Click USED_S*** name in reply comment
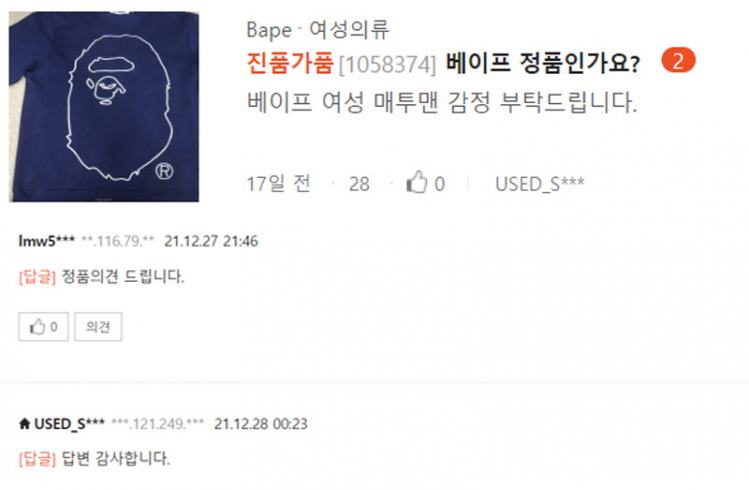Screen dimensions: 749x490 [x=69, y=424]
